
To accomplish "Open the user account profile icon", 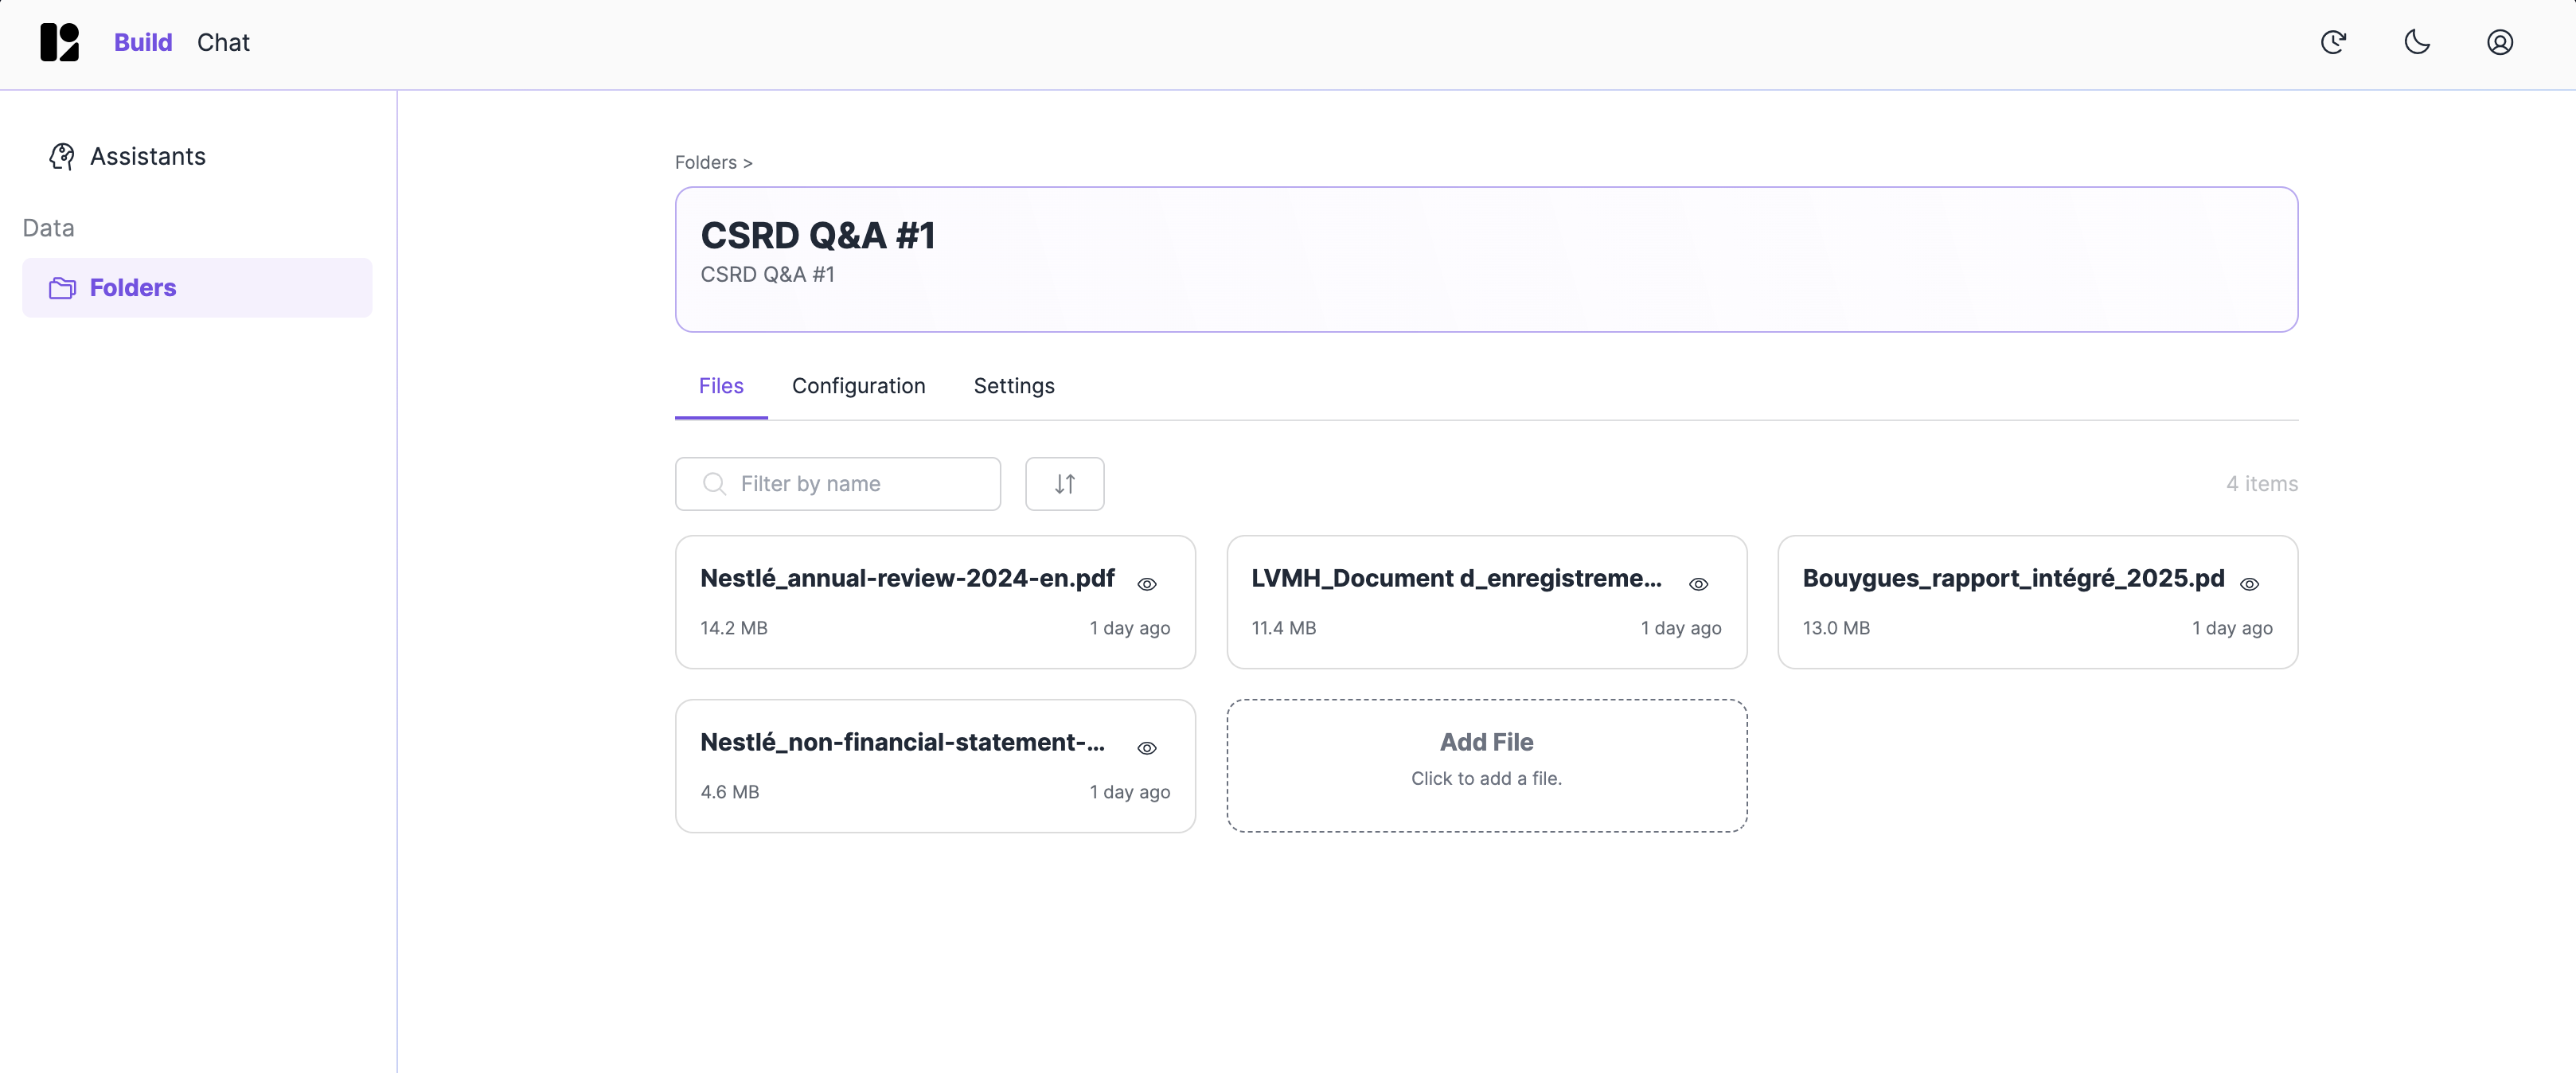I will 2500,42.
